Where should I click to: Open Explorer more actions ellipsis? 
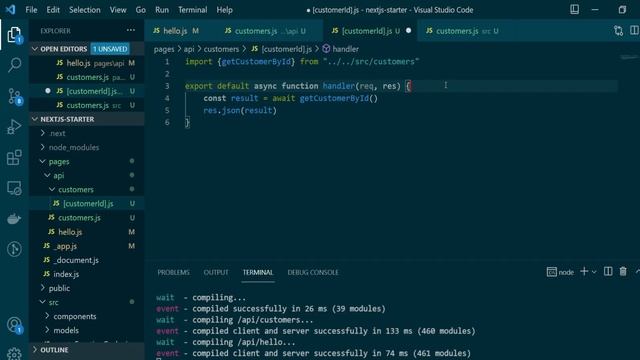[x=131, y=30]
